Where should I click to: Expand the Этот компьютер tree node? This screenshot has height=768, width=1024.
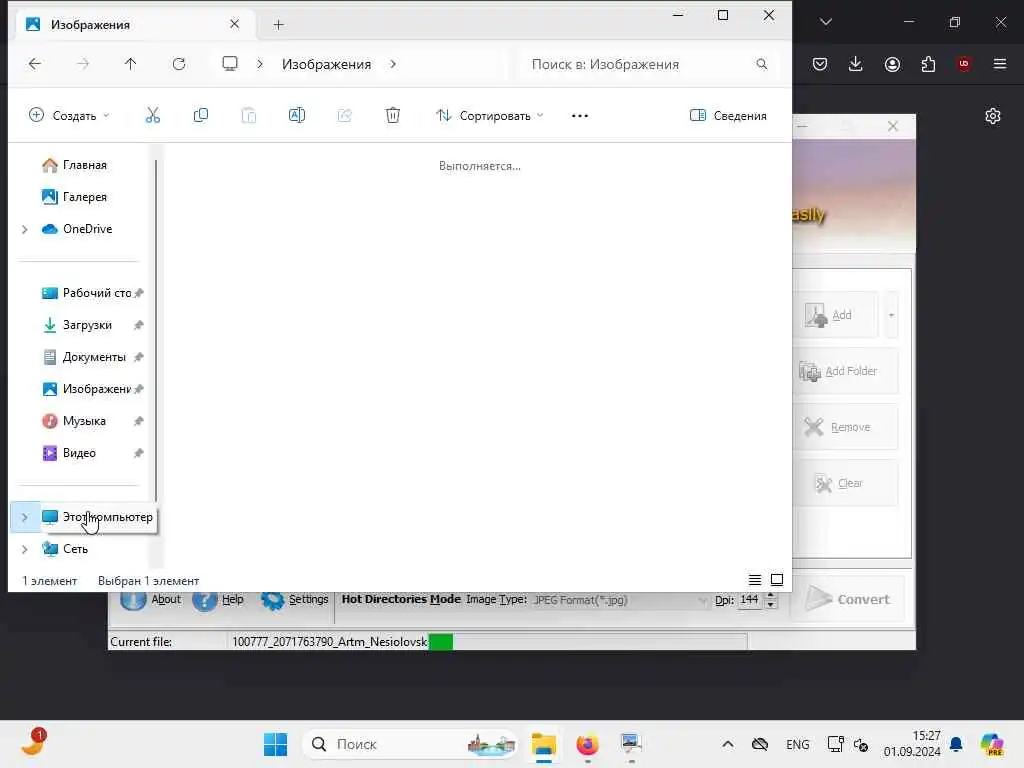pyautogui.click(x=25, y=517)
